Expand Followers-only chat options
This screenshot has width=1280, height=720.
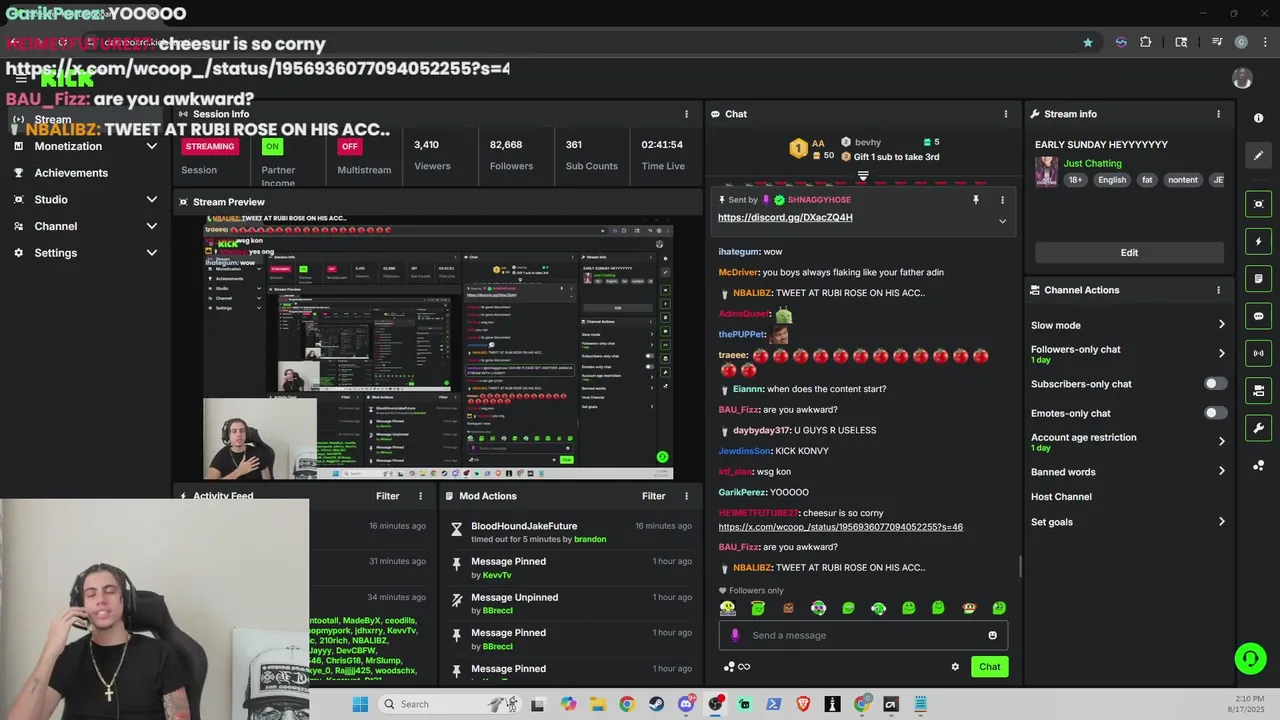tap(1221, 353)
